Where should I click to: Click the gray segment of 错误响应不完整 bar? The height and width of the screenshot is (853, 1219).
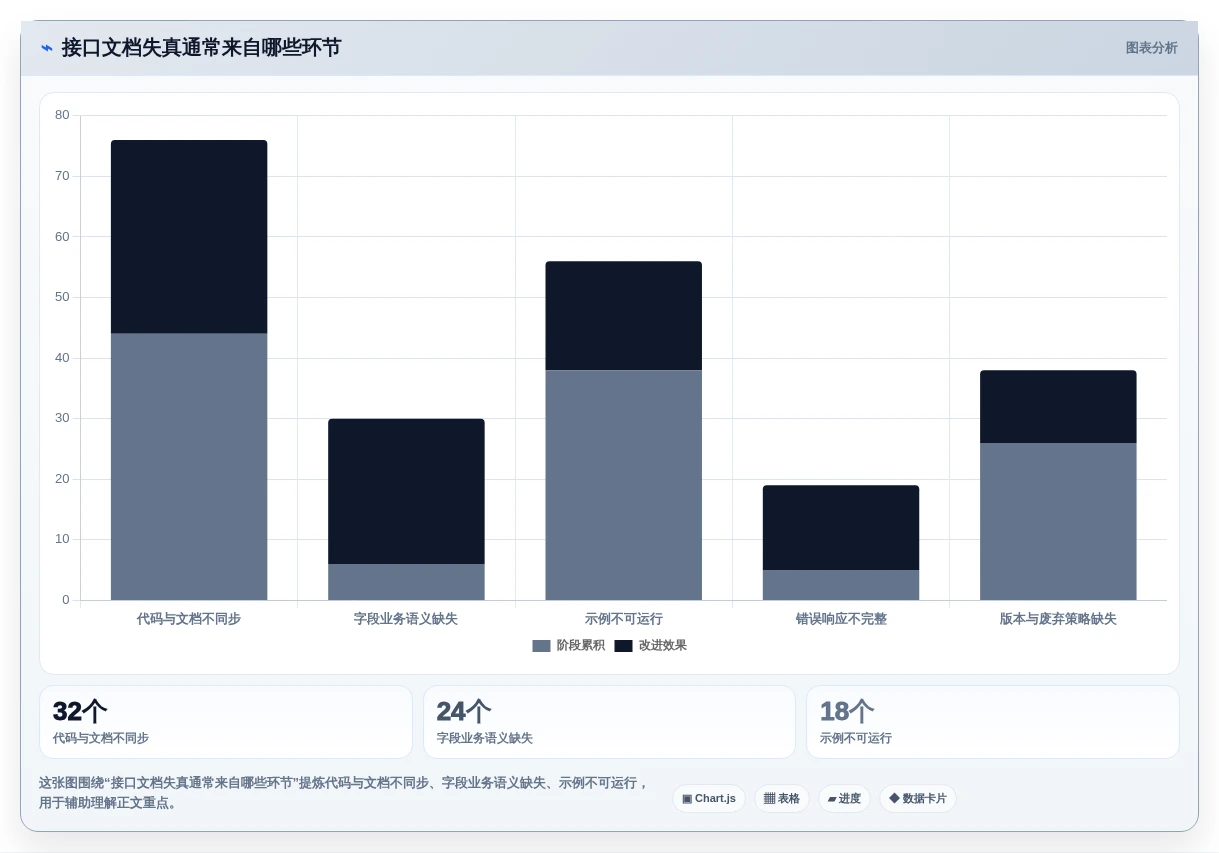coord(841,585)
